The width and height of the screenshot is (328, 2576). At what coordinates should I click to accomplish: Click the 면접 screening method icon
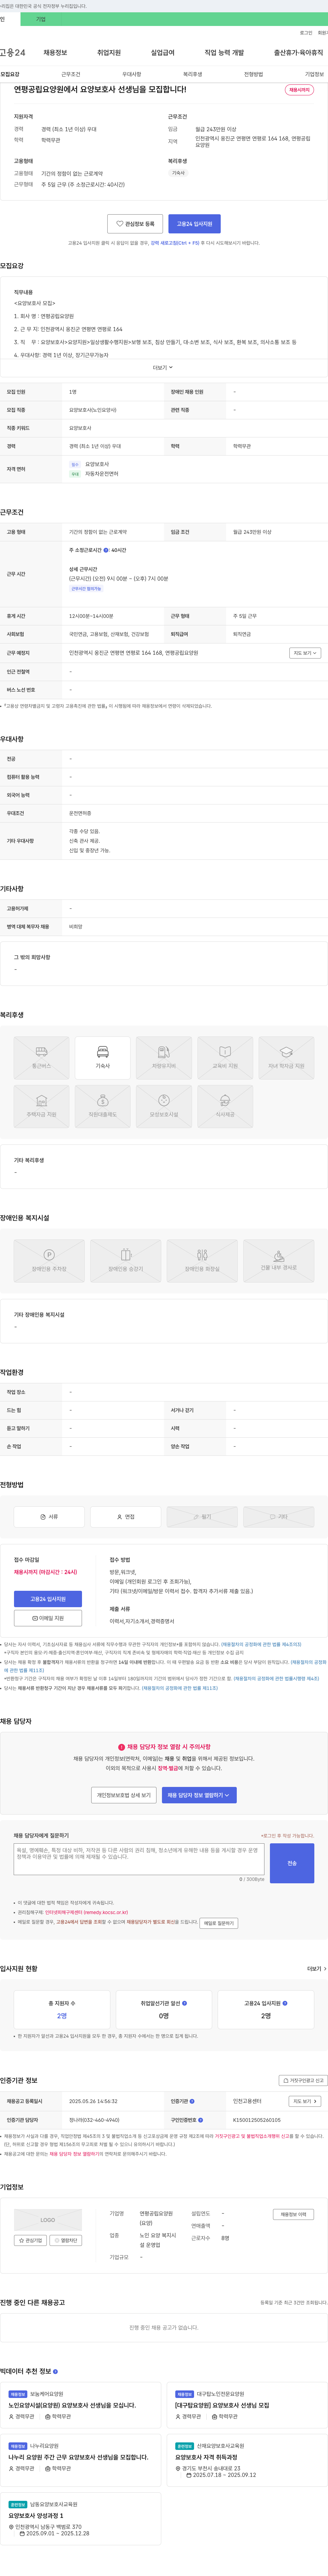[125, 1517]
